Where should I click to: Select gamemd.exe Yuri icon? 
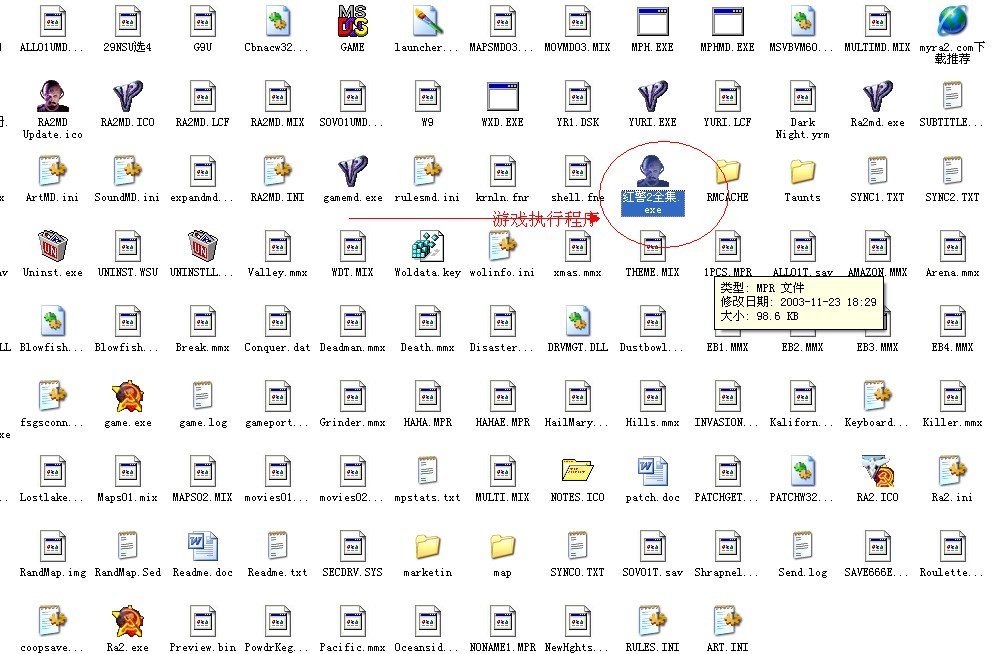pos(352,171)
